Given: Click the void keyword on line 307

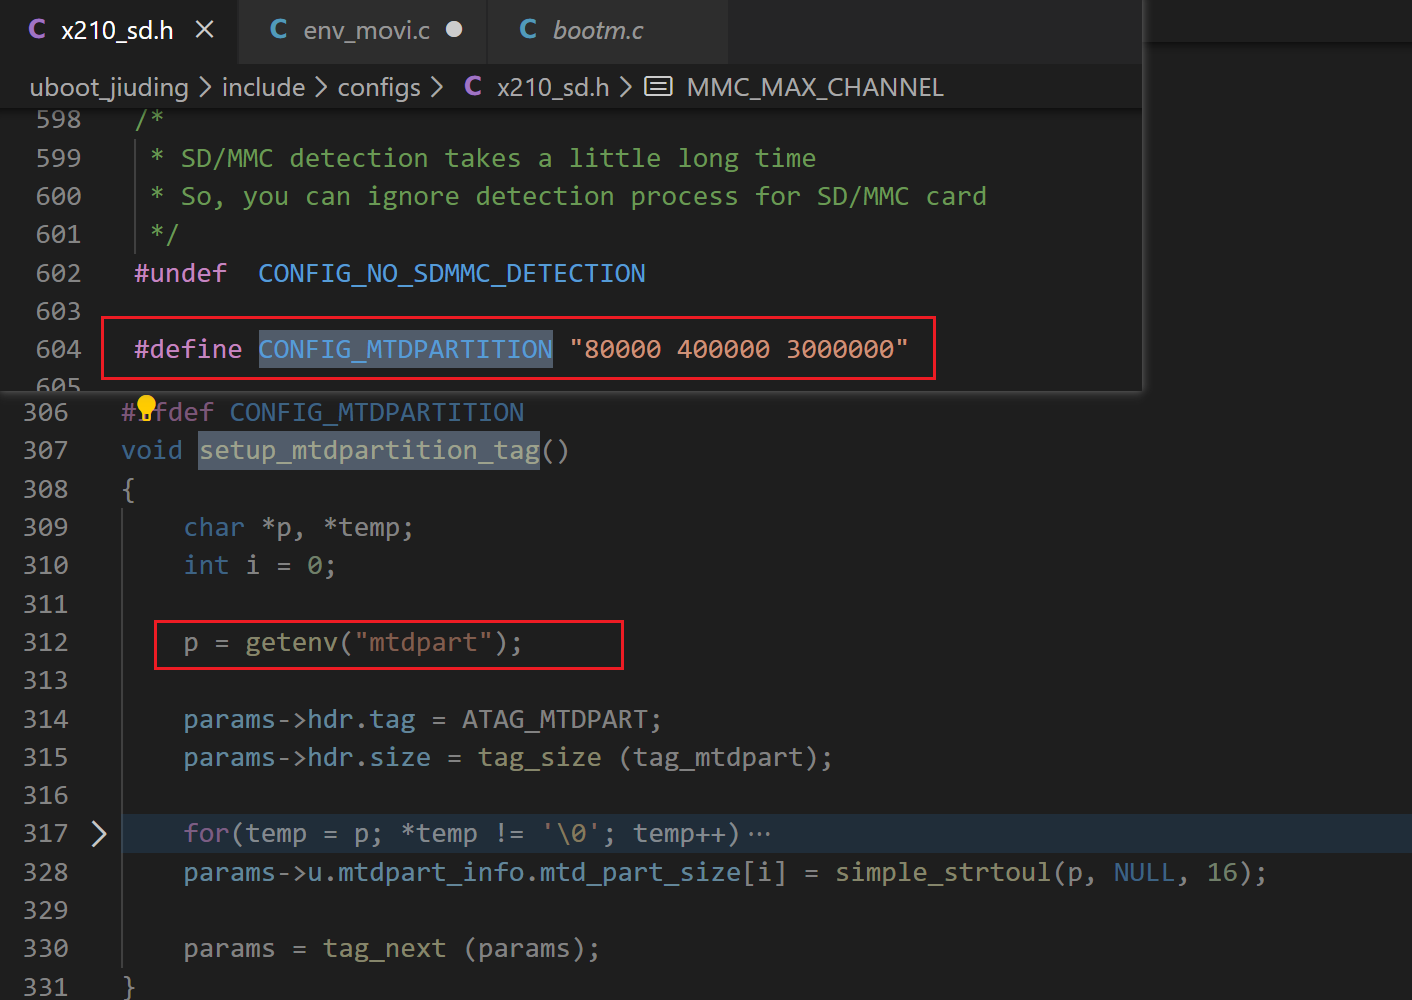Looking at the screenshot, I should coord(152,450).
